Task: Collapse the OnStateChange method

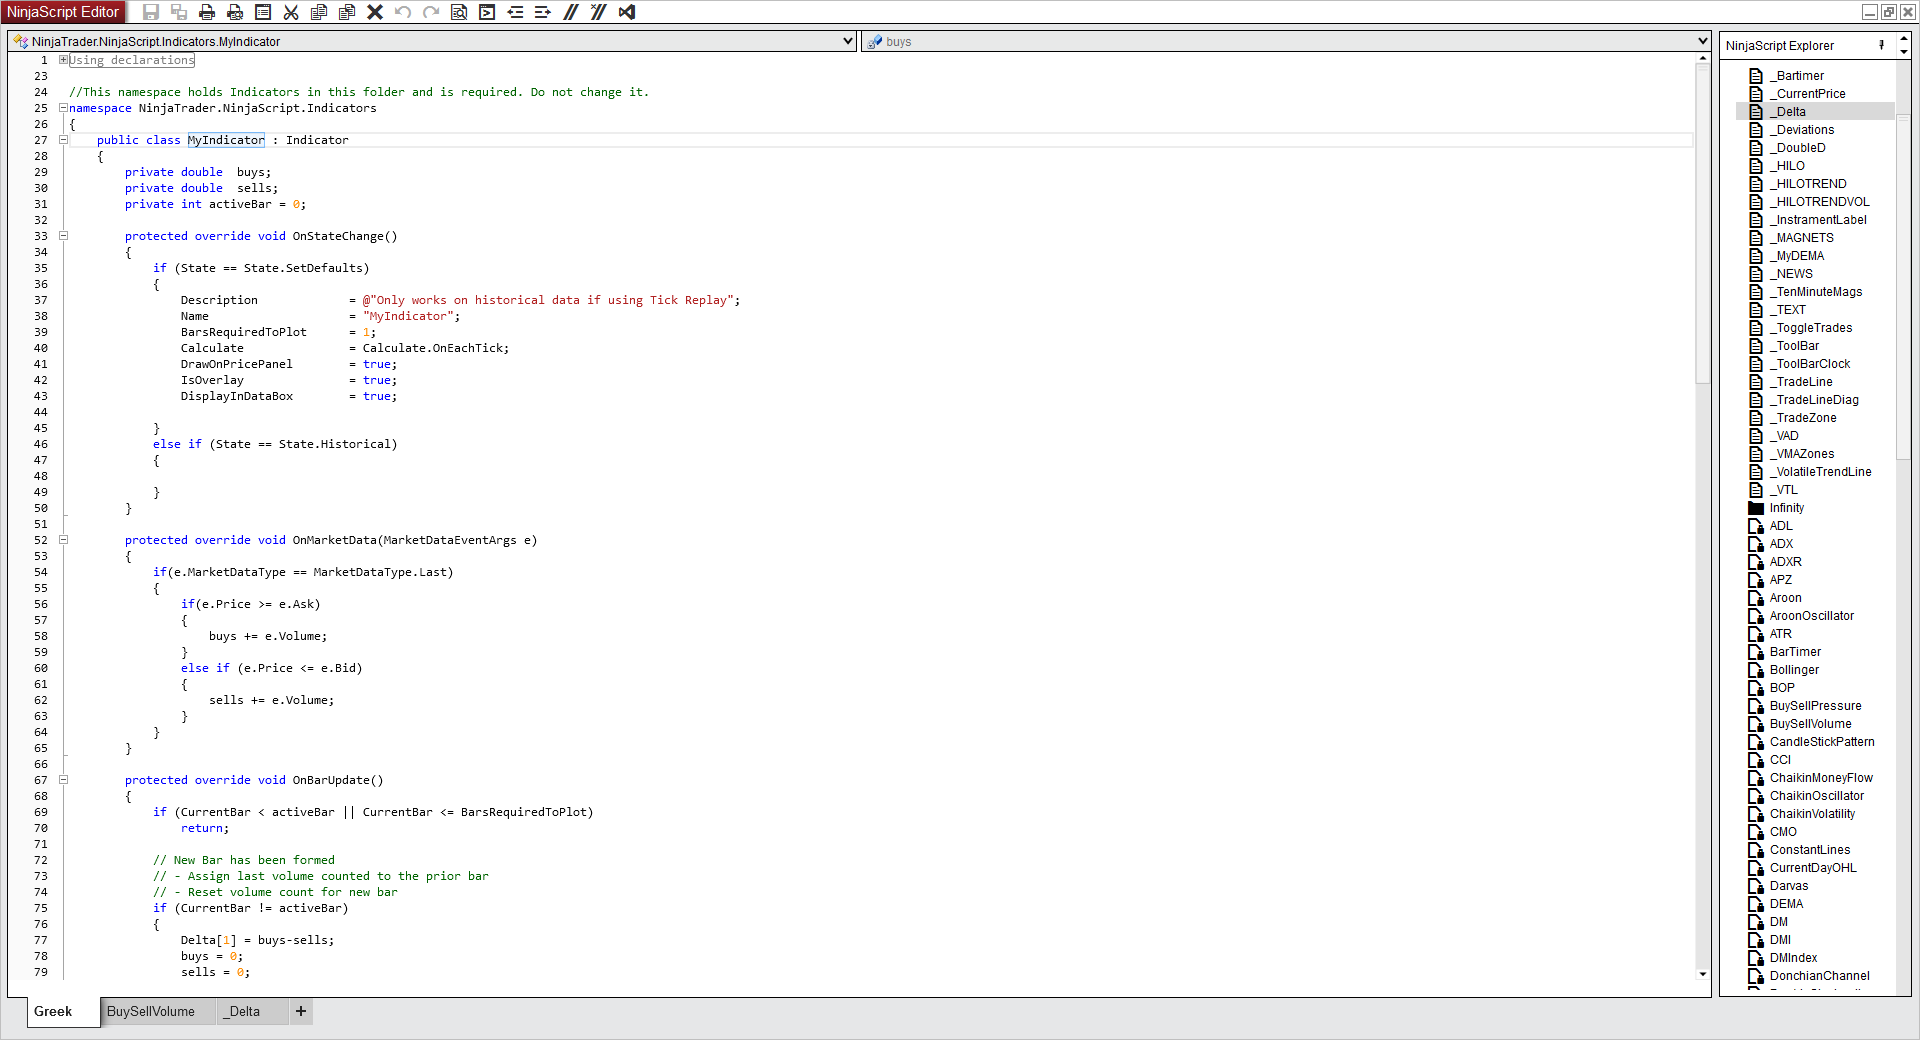Action: 63,236
